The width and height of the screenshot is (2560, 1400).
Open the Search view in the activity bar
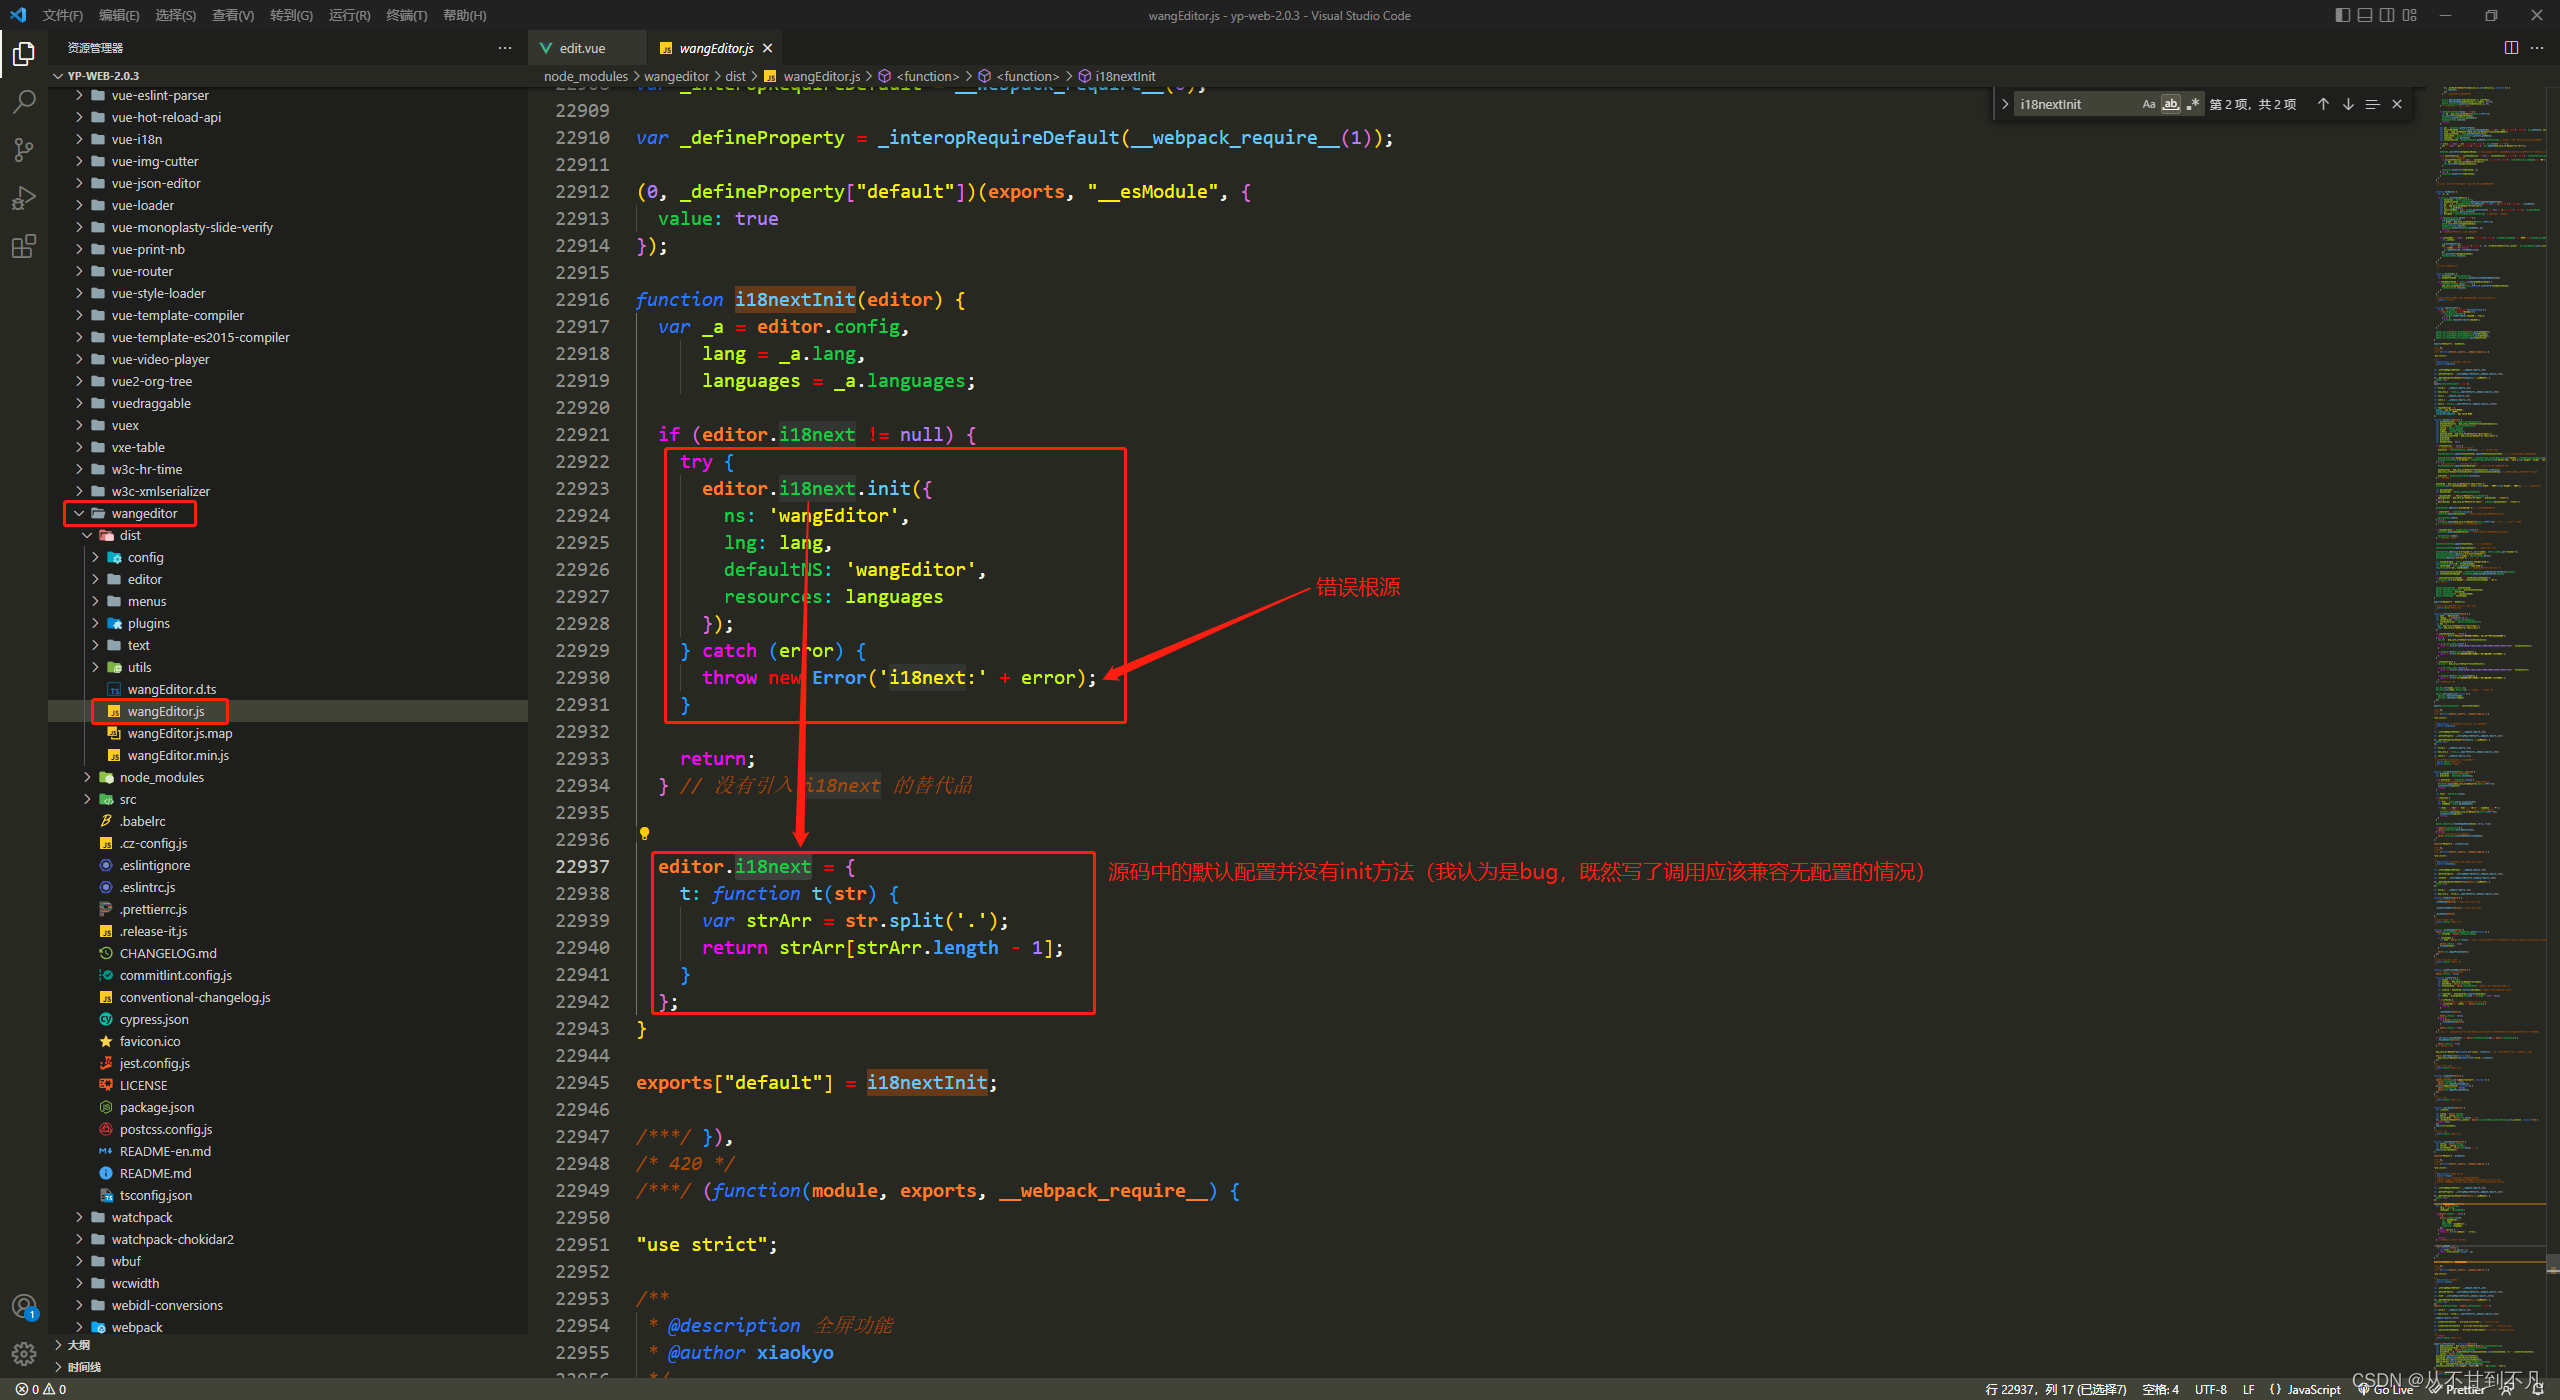[x=24, y=101]
